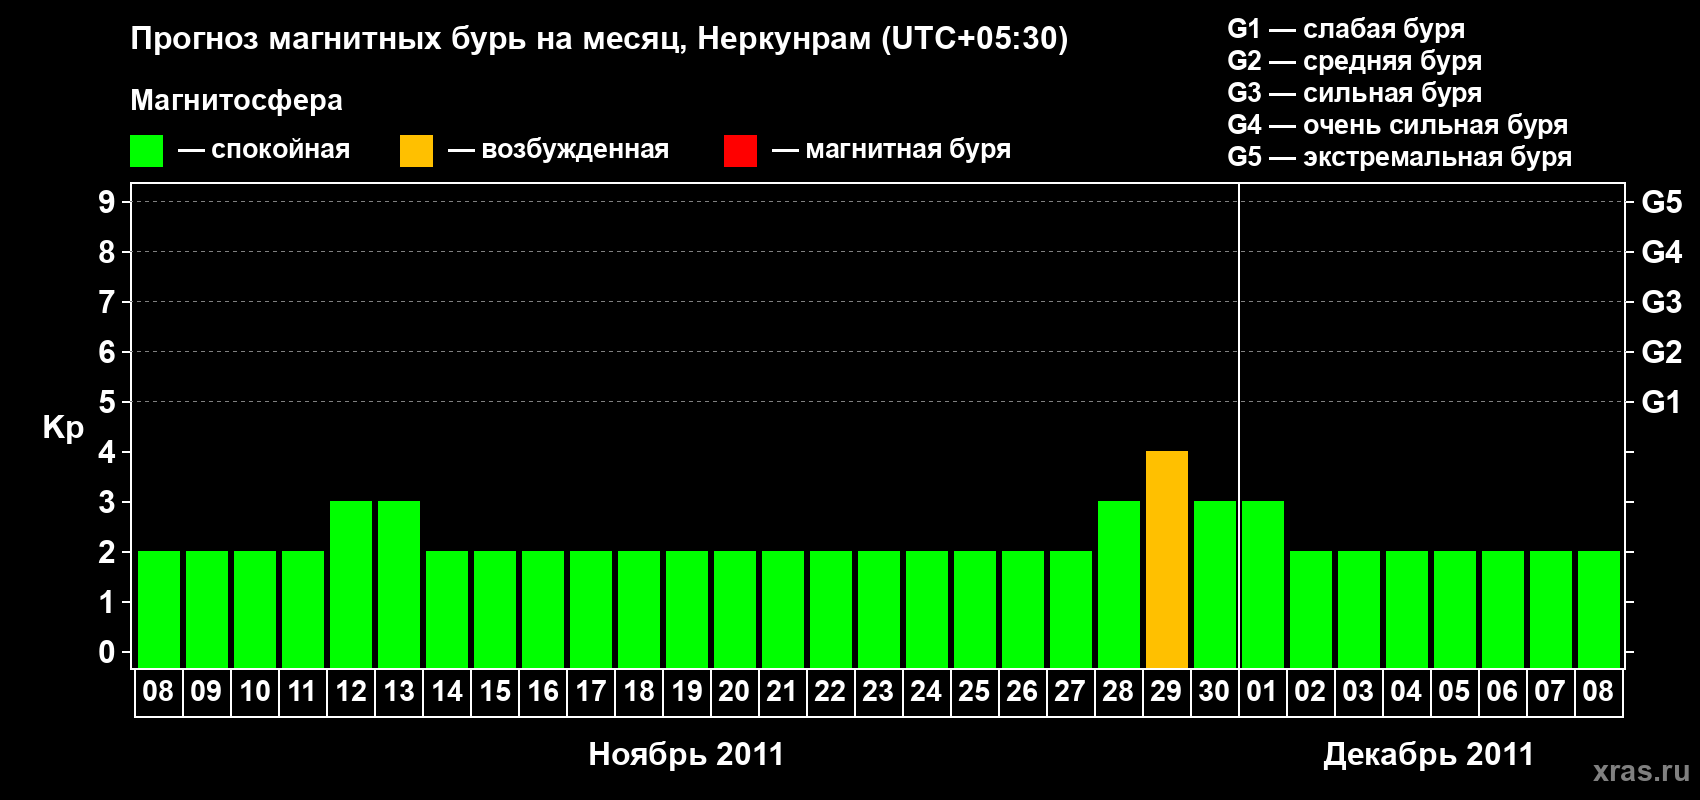Click date label 20 on the axis
Viewport: 1700px width, 800px height.
pyautogui.click(x=734, y=691)
